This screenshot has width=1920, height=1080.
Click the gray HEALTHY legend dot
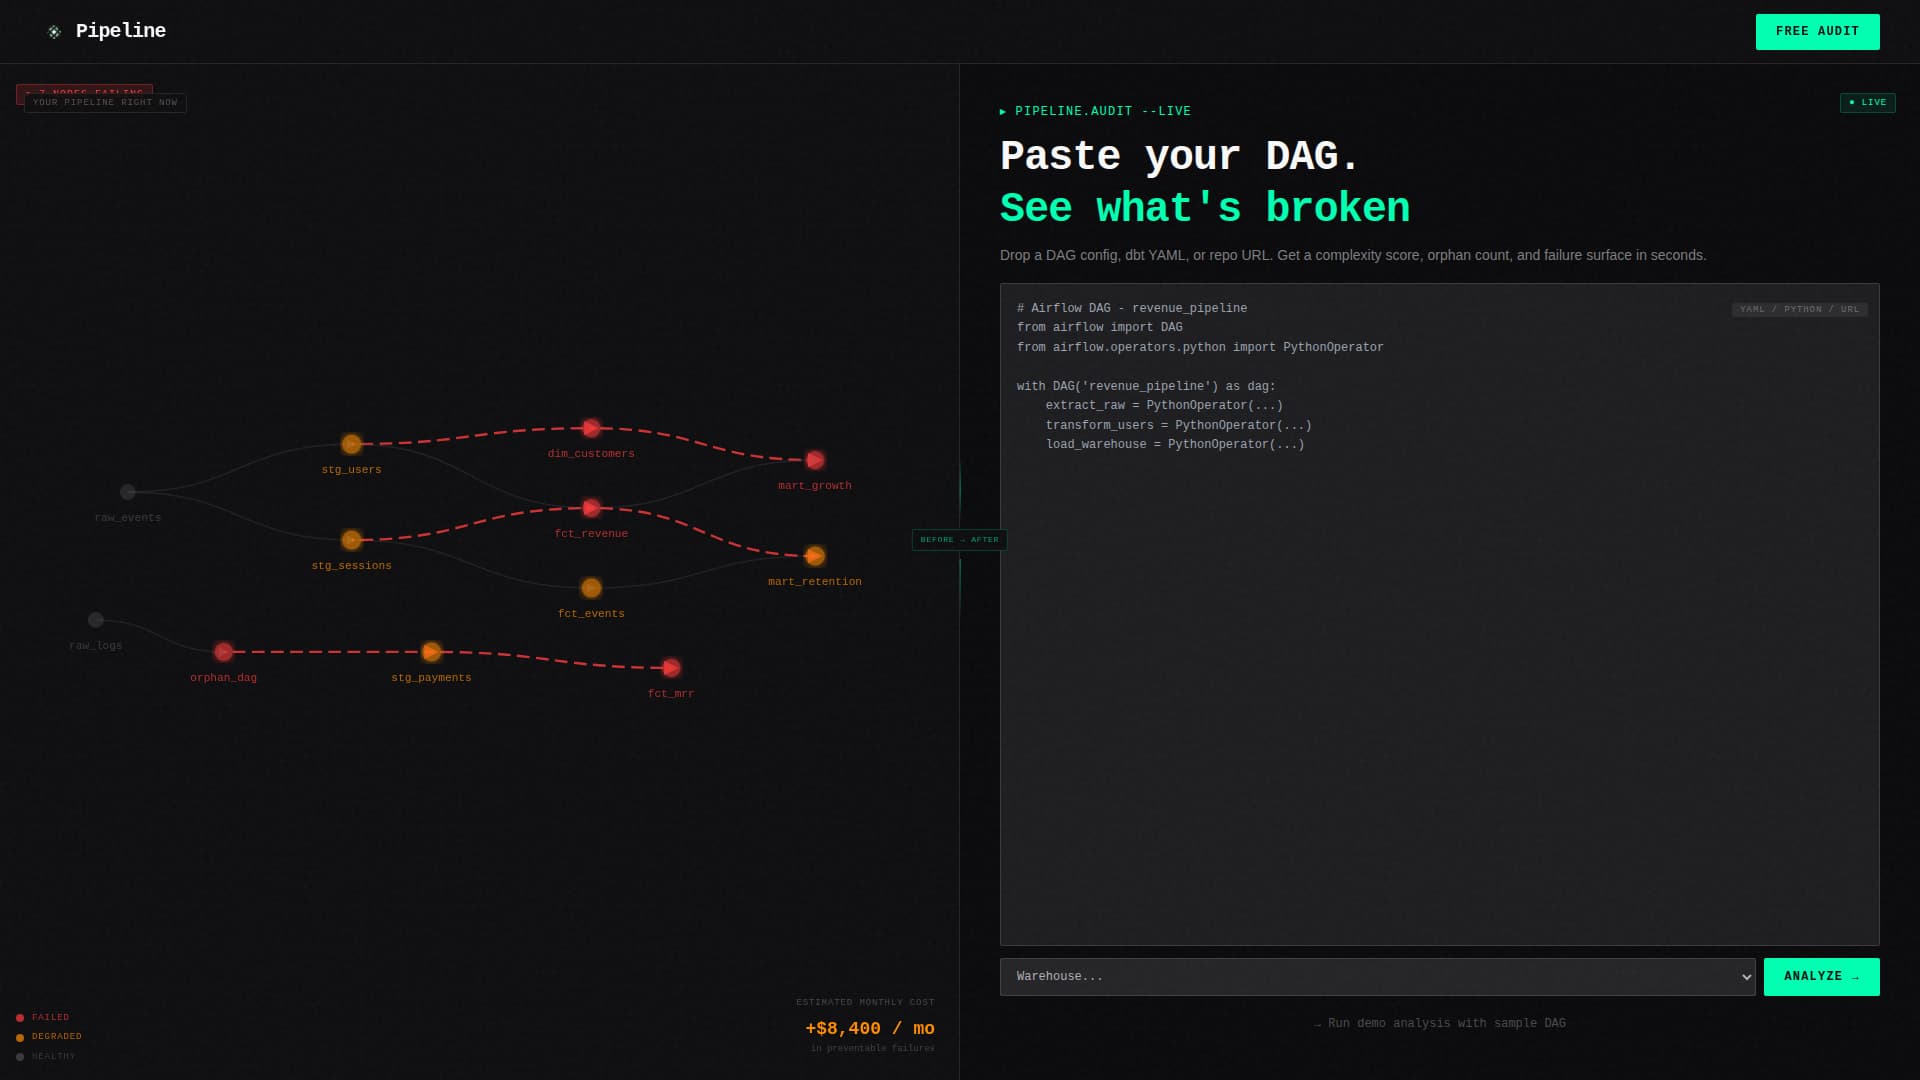coord(20,1057)
